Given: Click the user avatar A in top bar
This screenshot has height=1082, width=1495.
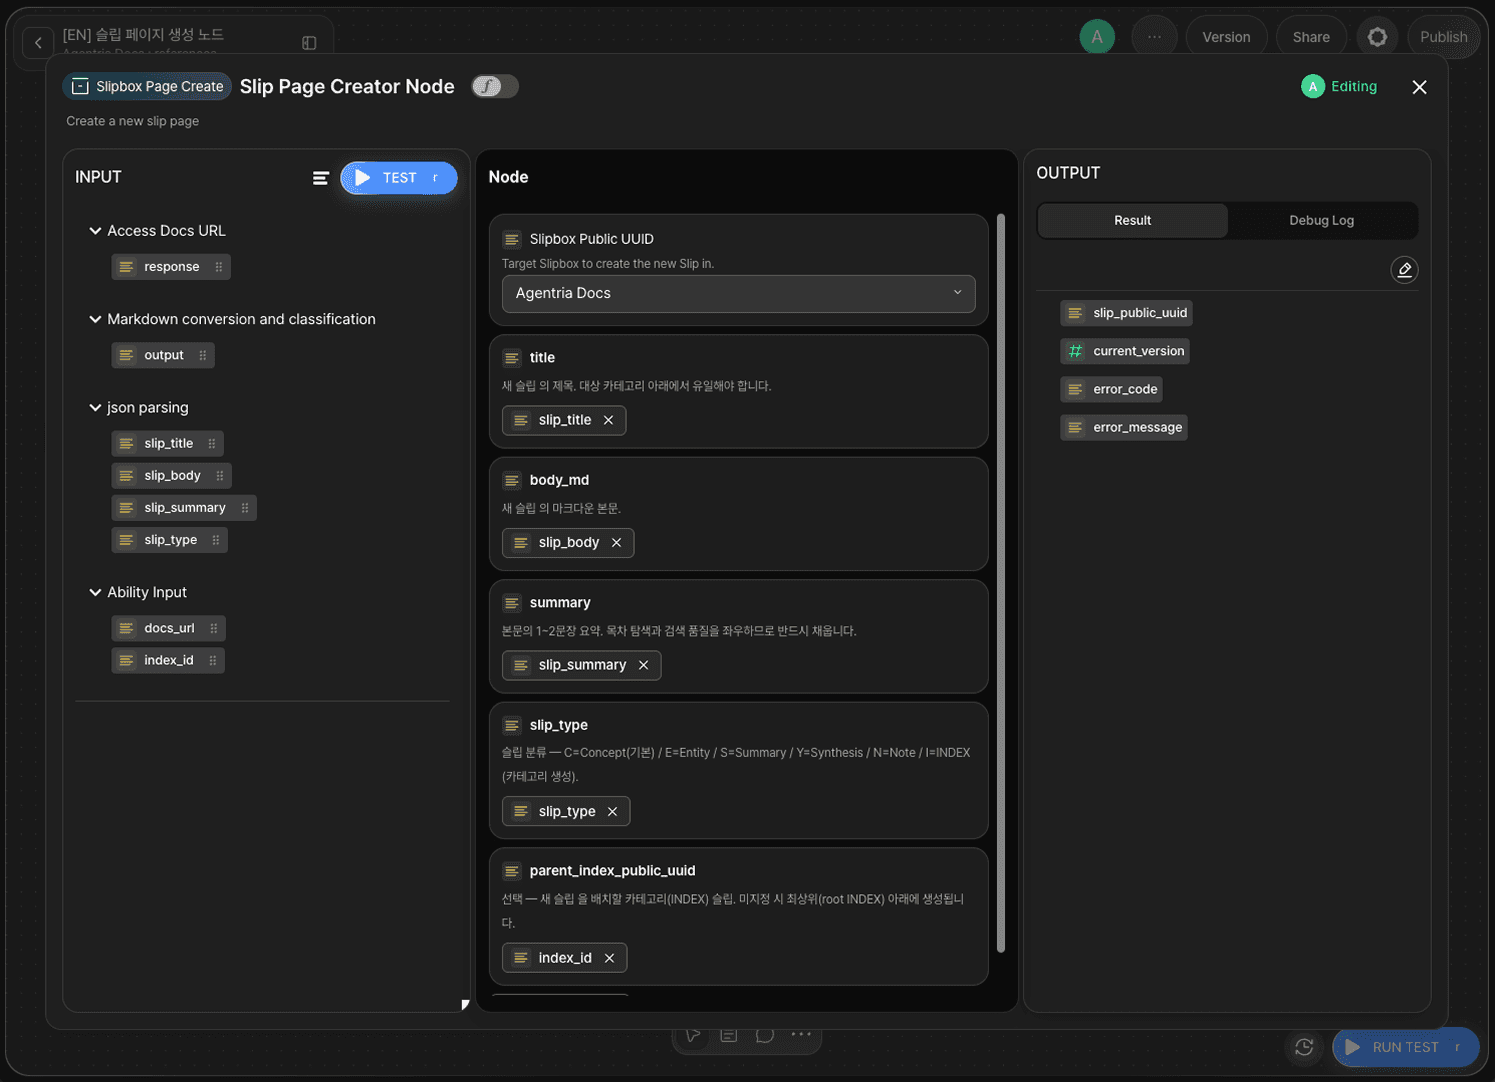Looking at the screenshot, I should (1097, 37).
